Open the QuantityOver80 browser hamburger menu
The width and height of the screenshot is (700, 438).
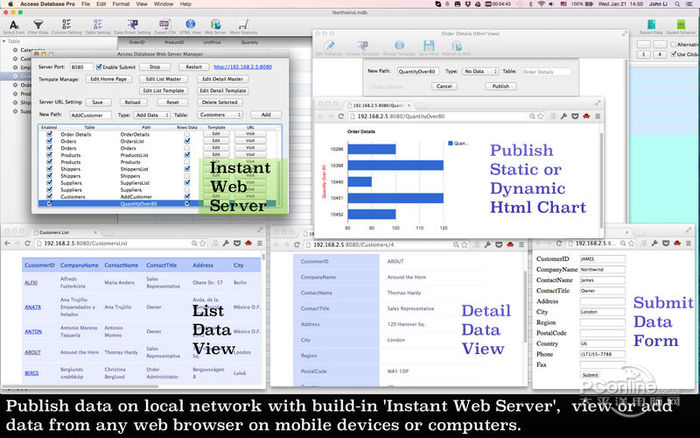(x=597, y=116)
